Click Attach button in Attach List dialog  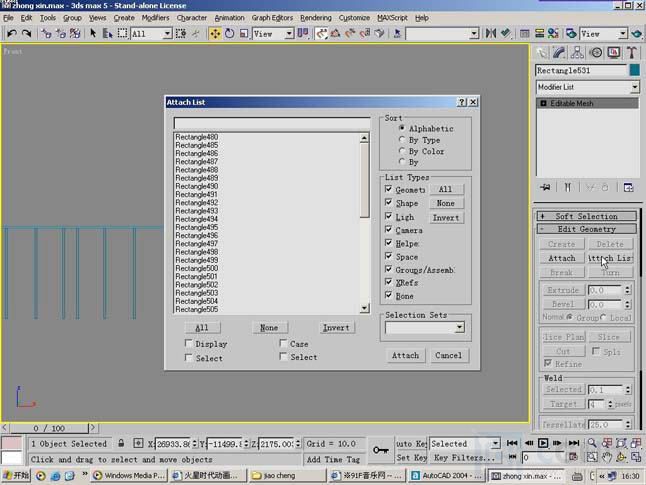coord(405,355)
